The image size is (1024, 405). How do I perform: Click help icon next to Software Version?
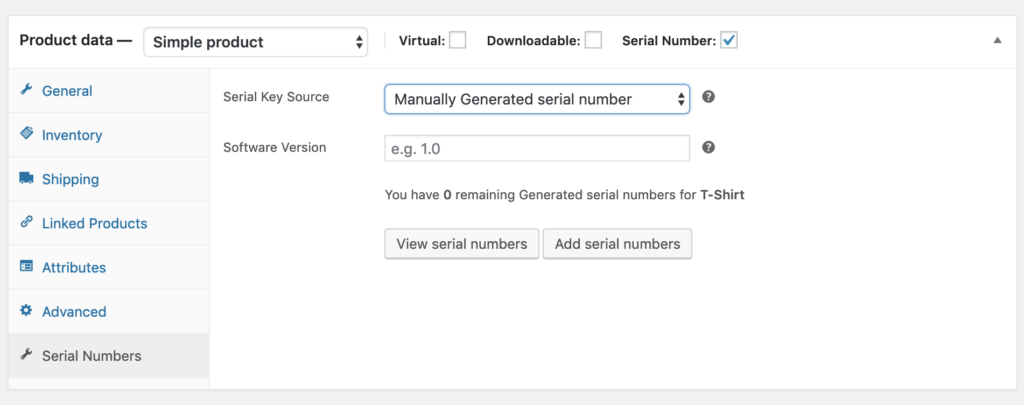[x=709, y=148]
